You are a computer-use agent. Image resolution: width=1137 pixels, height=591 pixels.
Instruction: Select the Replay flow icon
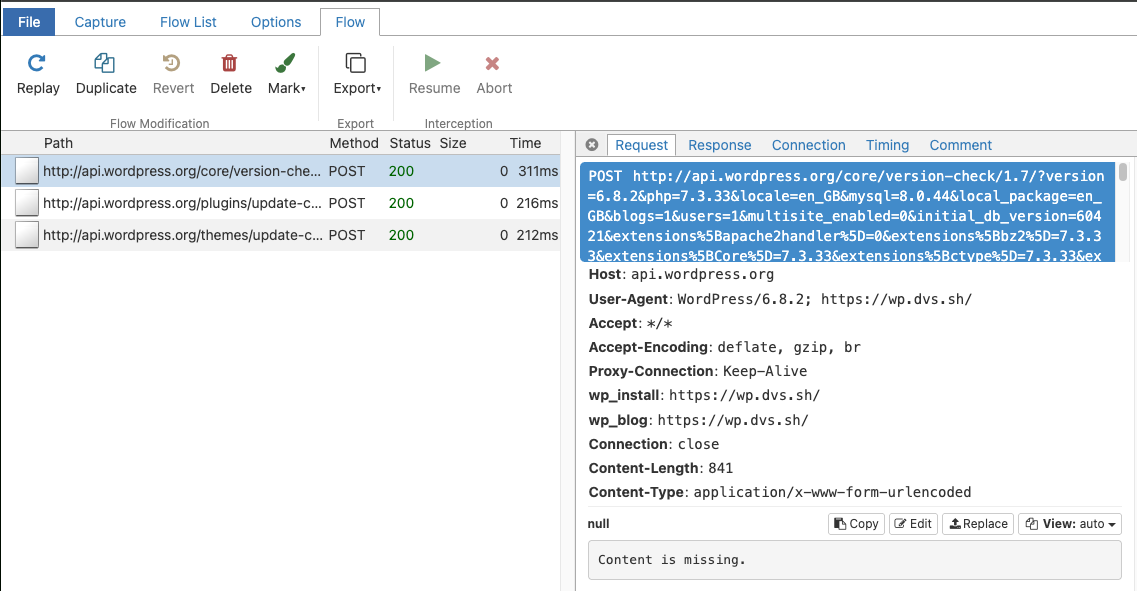pos(37,70)
